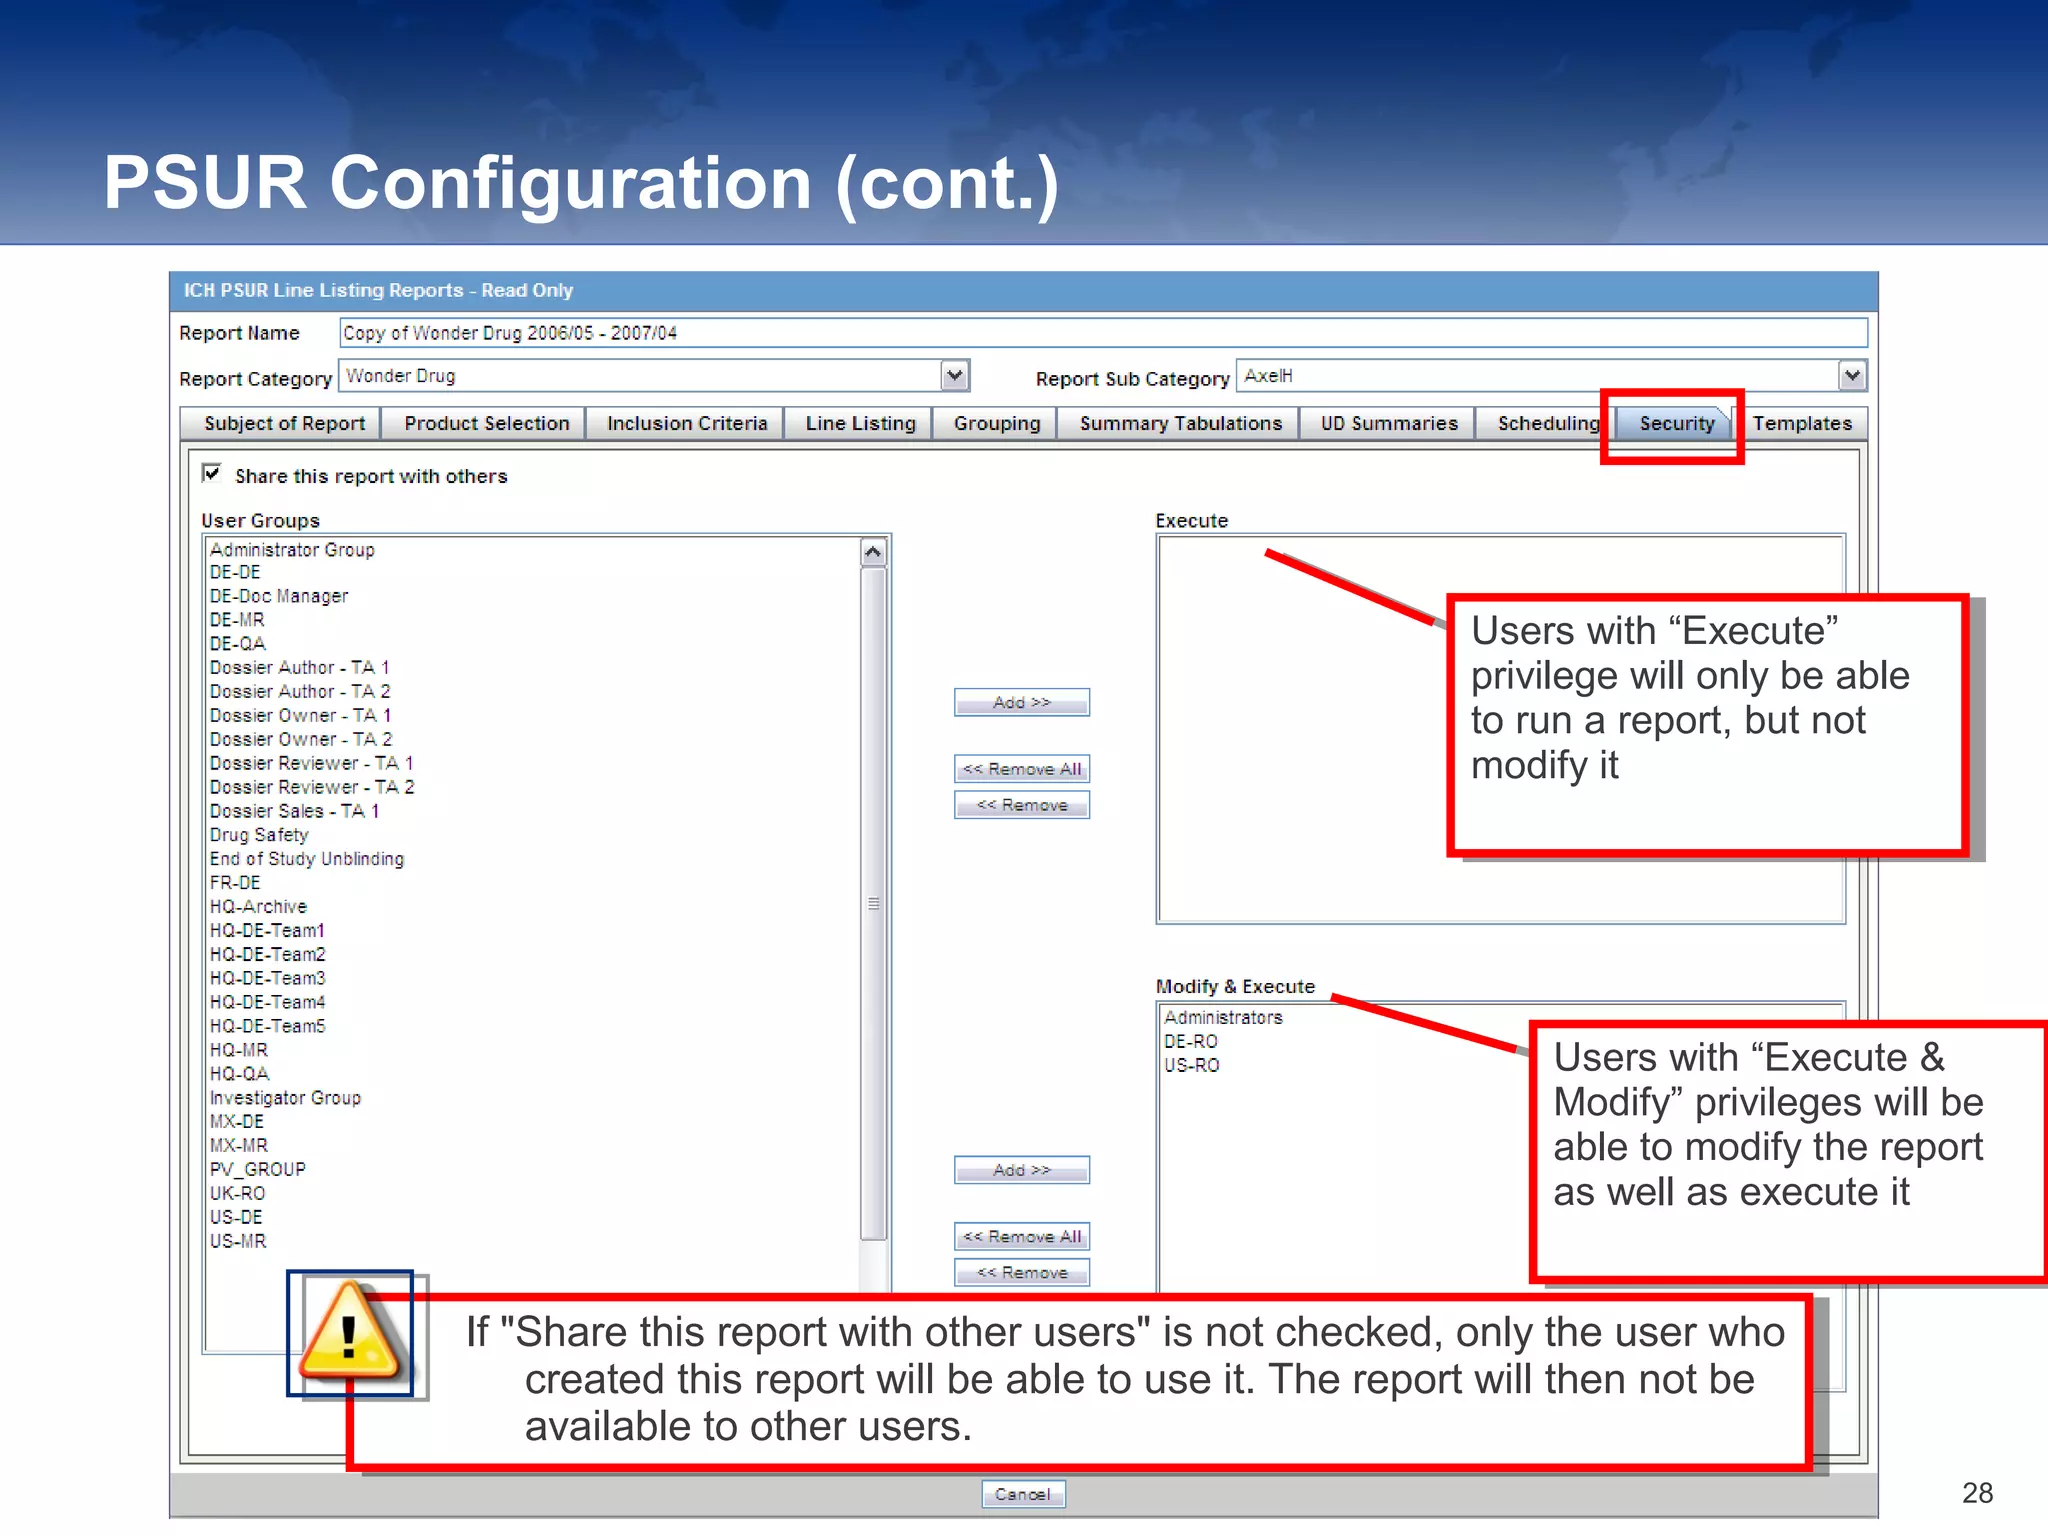Viewport: 2048px width, 1536px height.
Task: Select Investigator Group in list
Action: click(x=285, y=1097)
